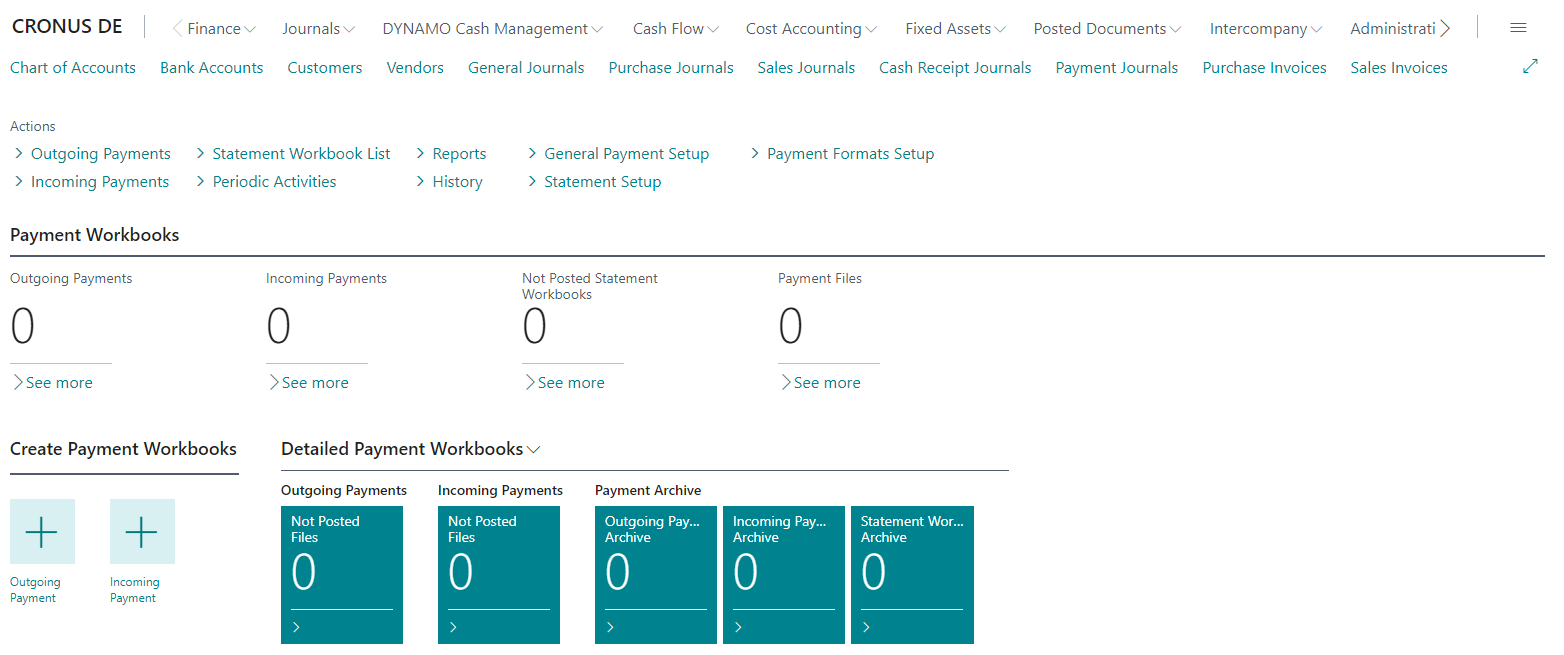This screenshot has width=1564, height=655.
Task: Open the Incoming Payments Archive tile
Action: tap(784, 574)
